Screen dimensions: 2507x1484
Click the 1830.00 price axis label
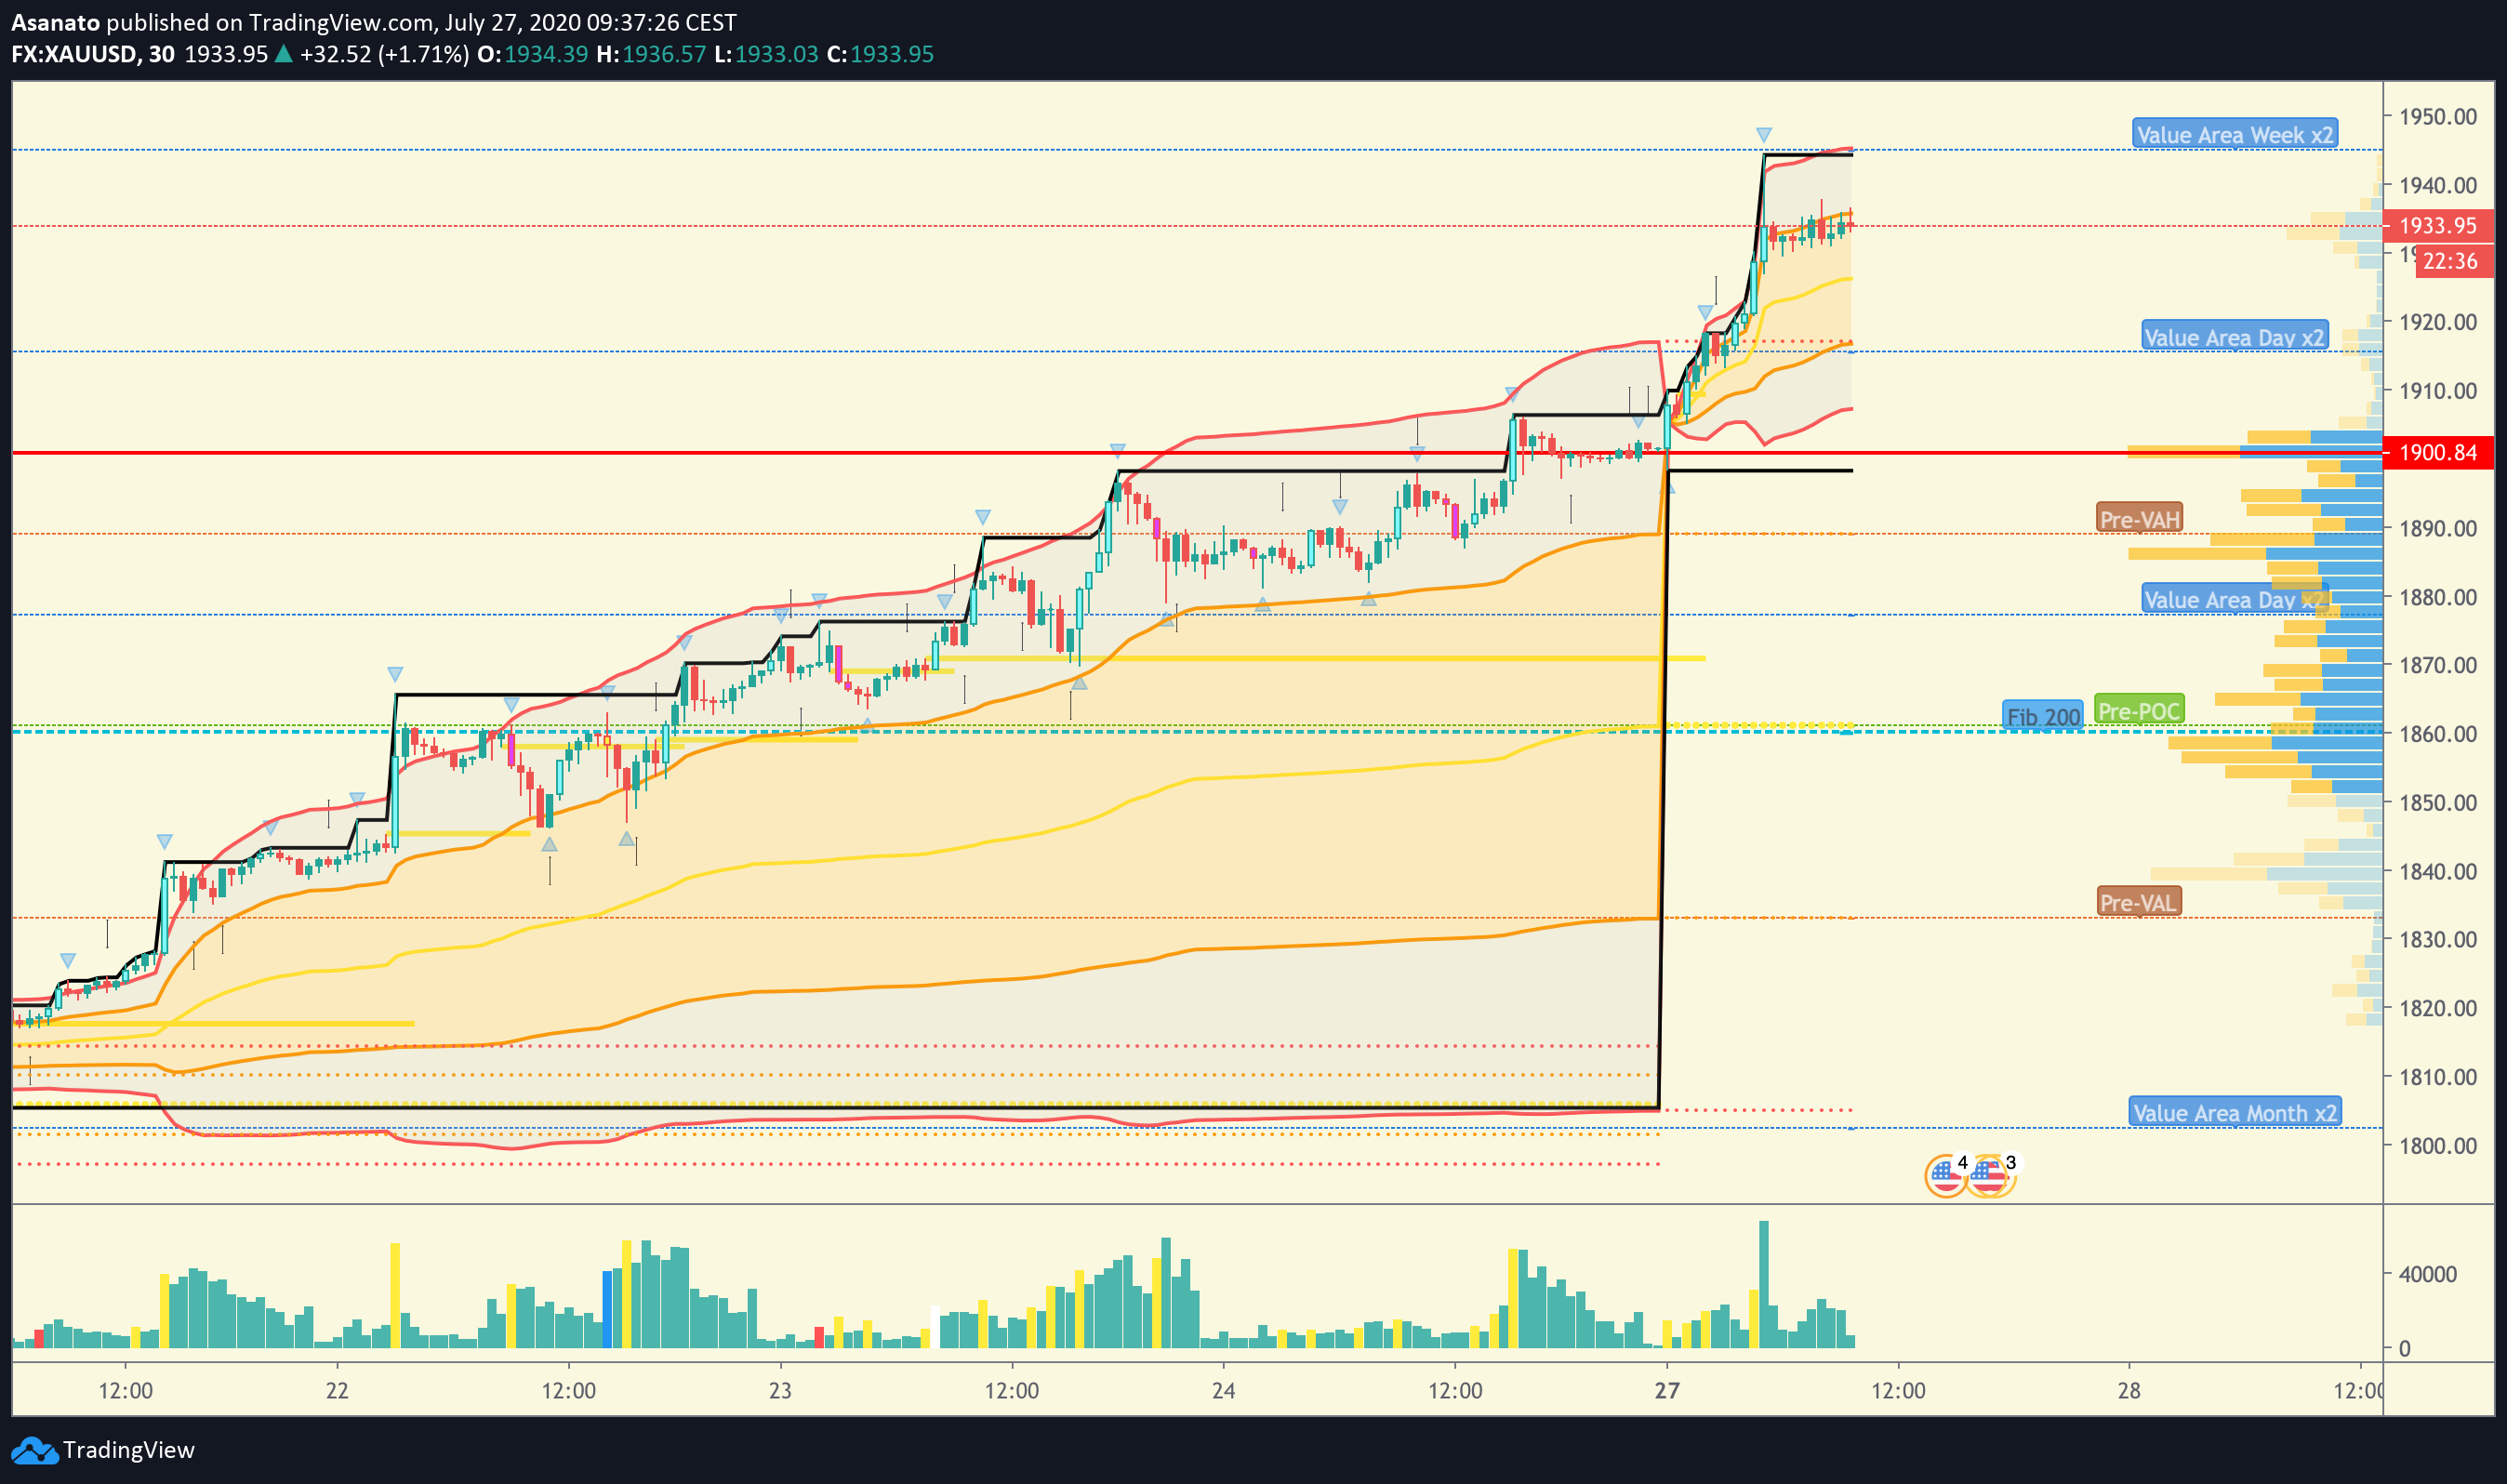tap(2438, 940)
